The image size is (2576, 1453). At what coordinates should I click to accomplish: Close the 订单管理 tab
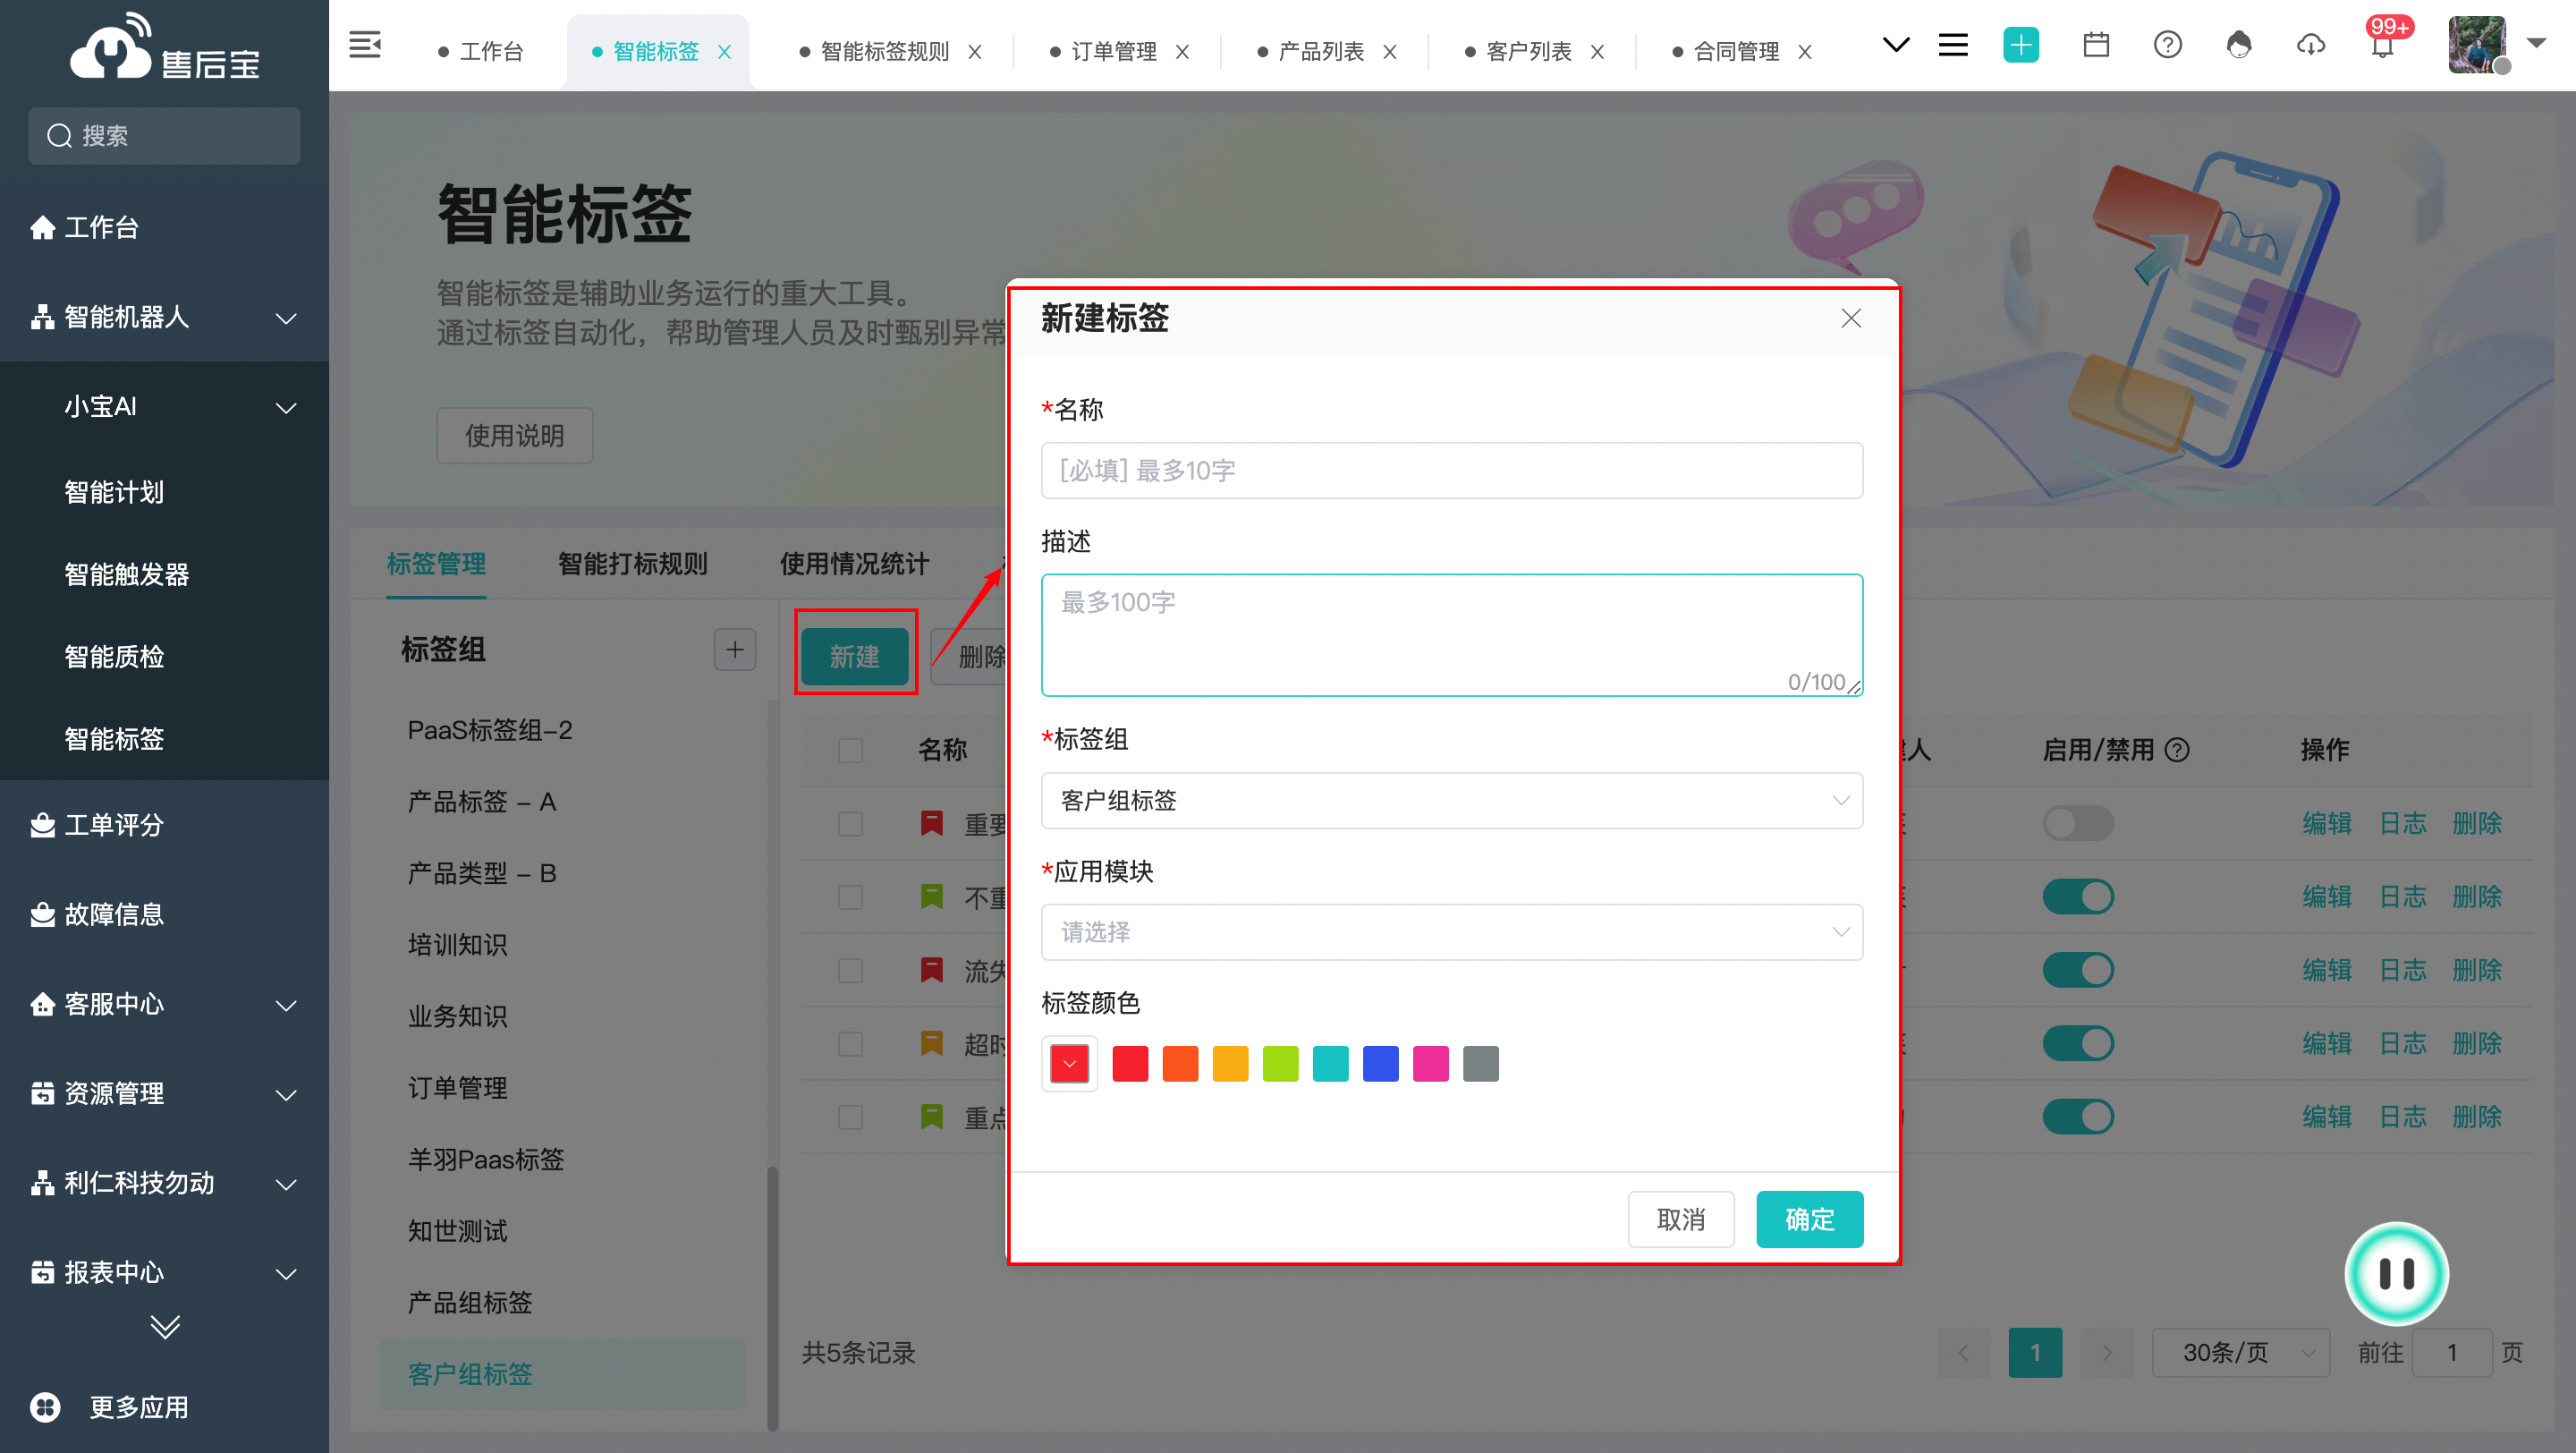pos(1182,52)
